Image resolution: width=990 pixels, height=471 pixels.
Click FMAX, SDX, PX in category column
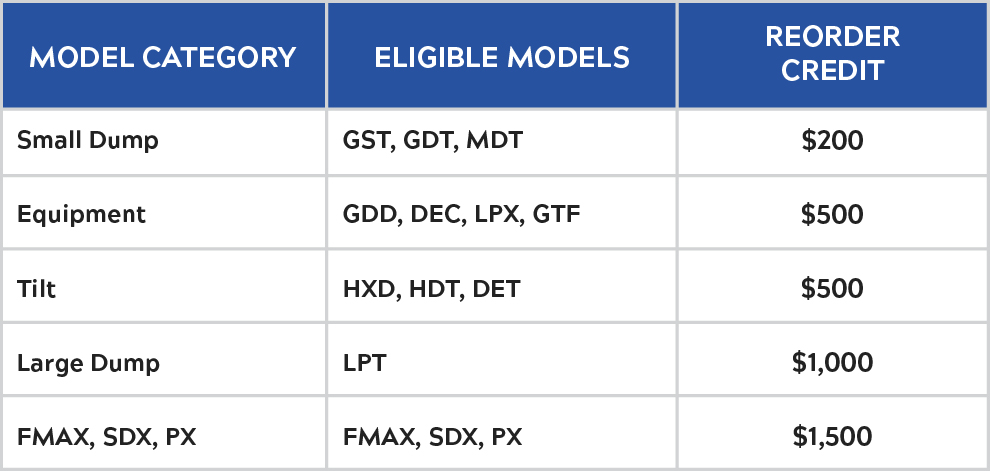106,438
